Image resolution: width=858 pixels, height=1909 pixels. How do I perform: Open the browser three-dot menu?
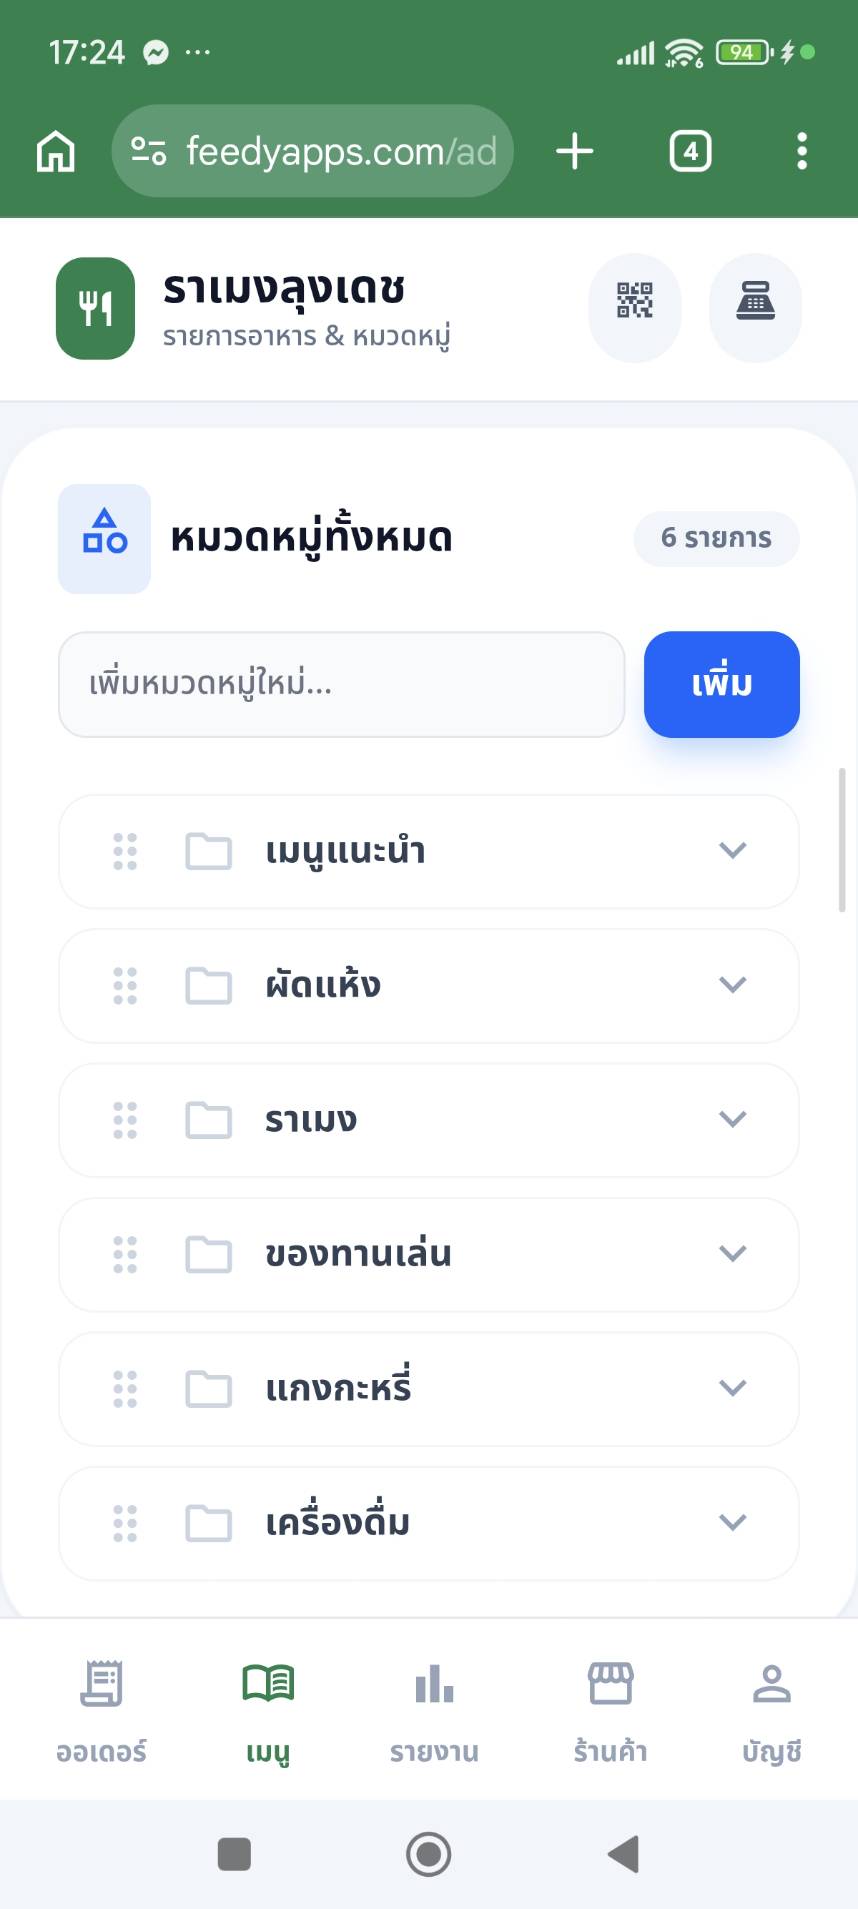[801, 152]
